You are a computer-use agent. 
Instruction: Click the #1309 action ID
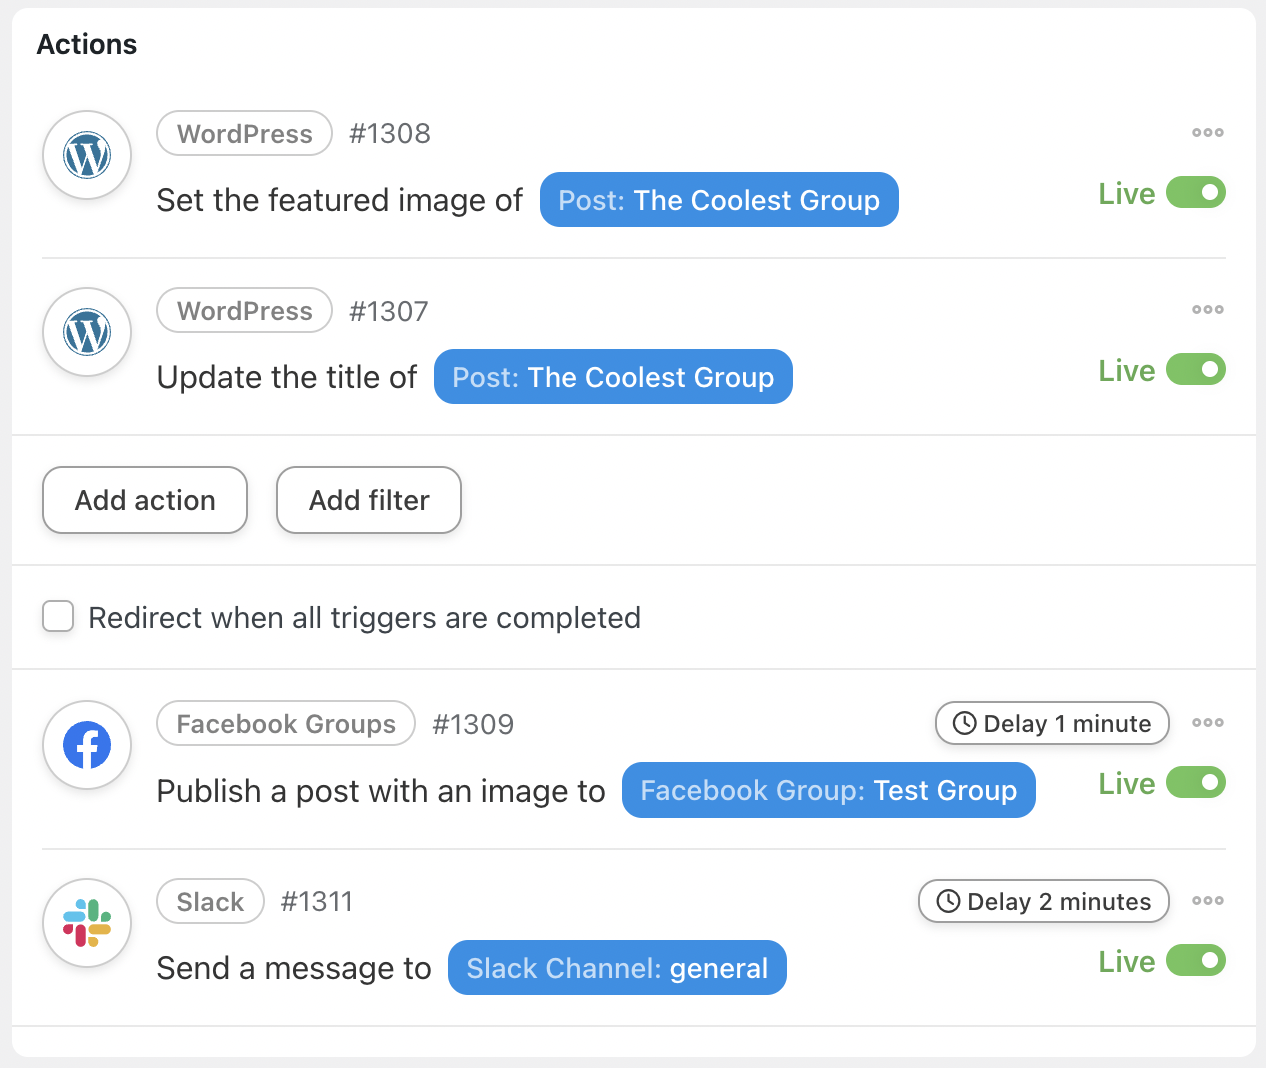tap(473, 724)
